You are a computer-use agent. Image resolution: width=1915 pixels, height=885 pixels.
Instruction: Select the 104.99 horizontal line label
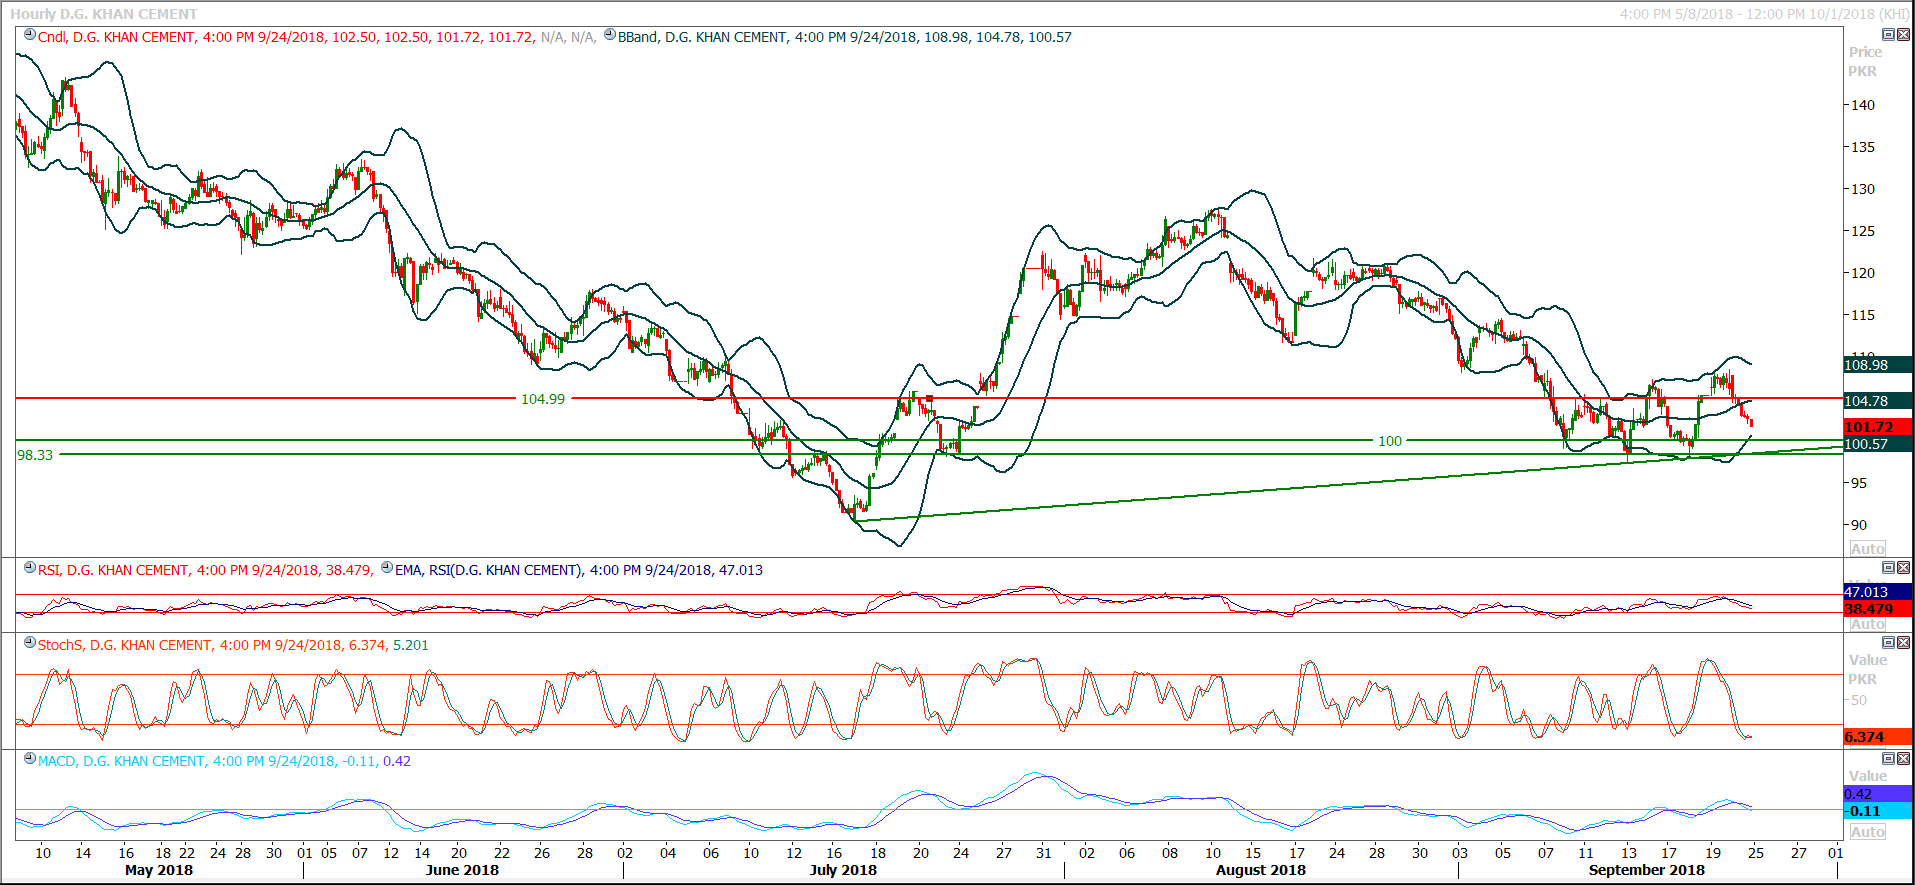click(543, 399)
